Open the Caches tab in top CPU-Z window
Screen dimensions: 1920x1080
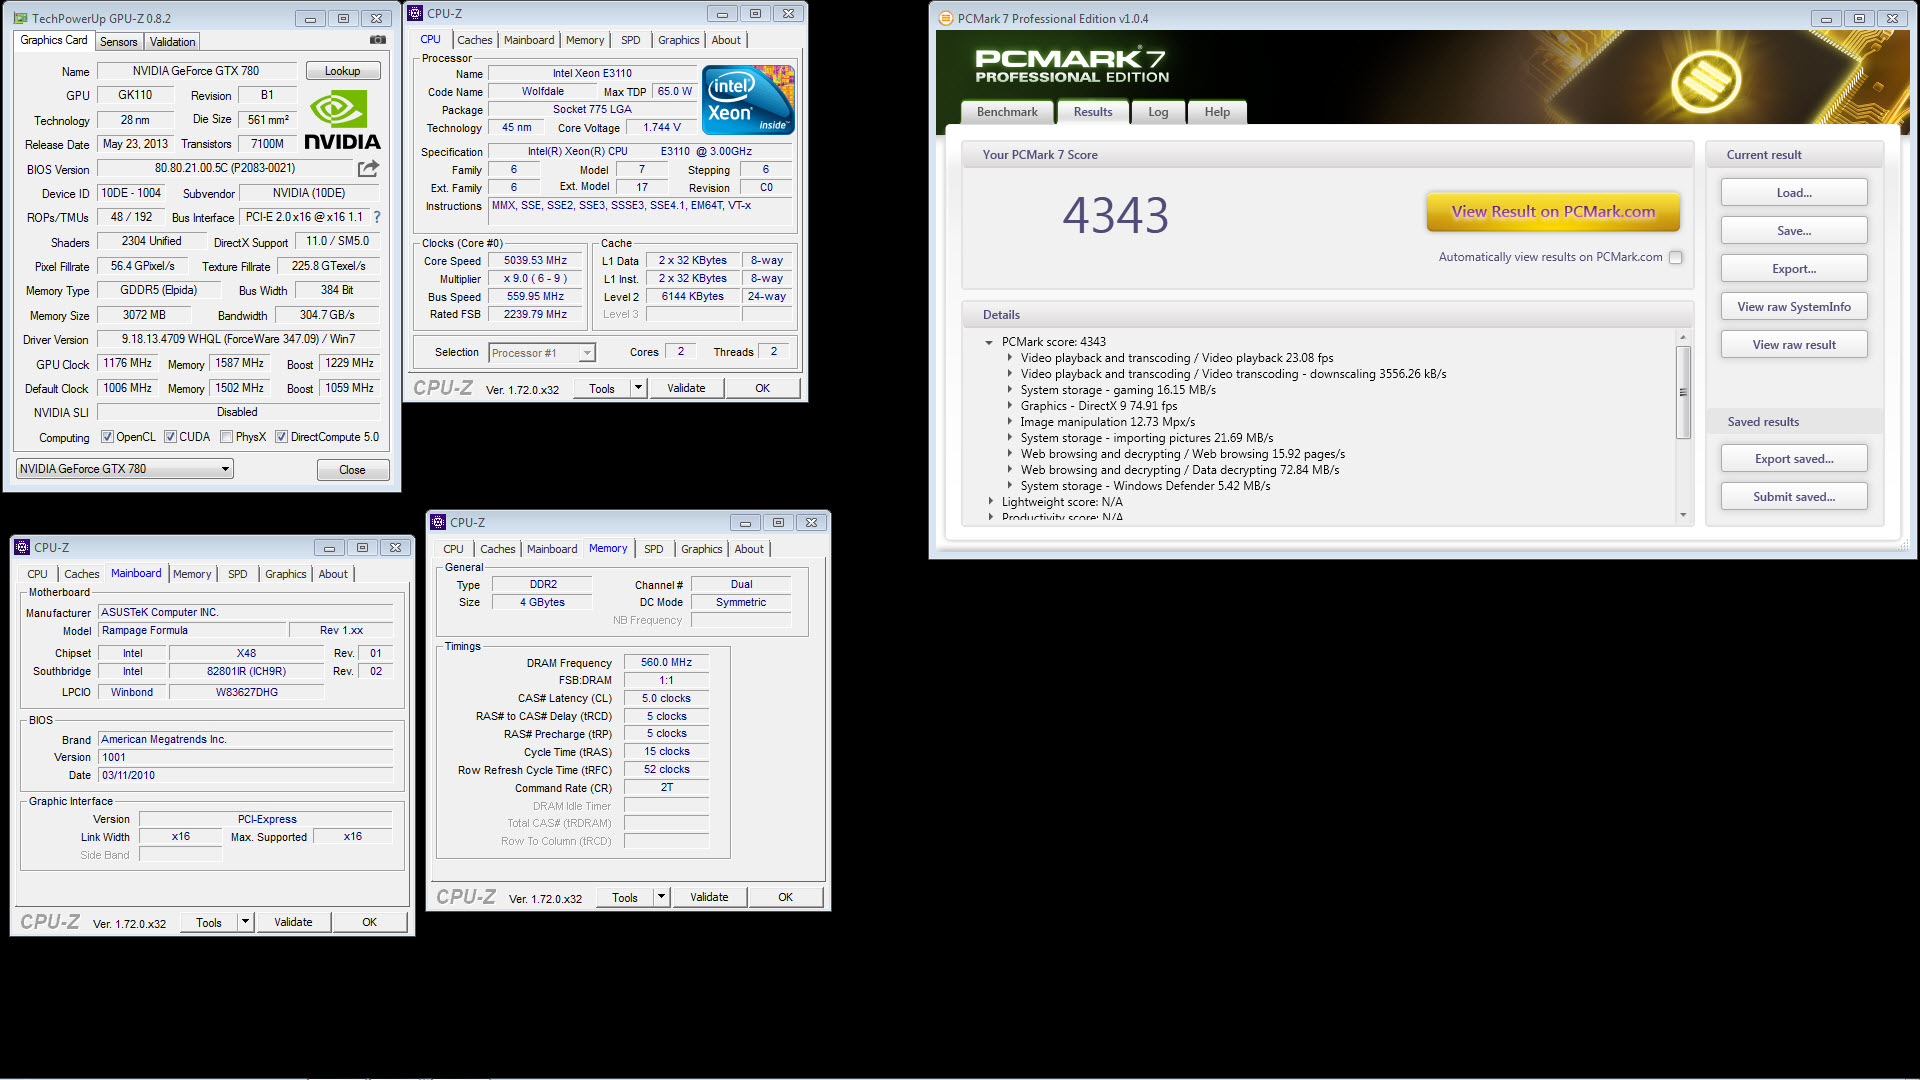[475, 40]
